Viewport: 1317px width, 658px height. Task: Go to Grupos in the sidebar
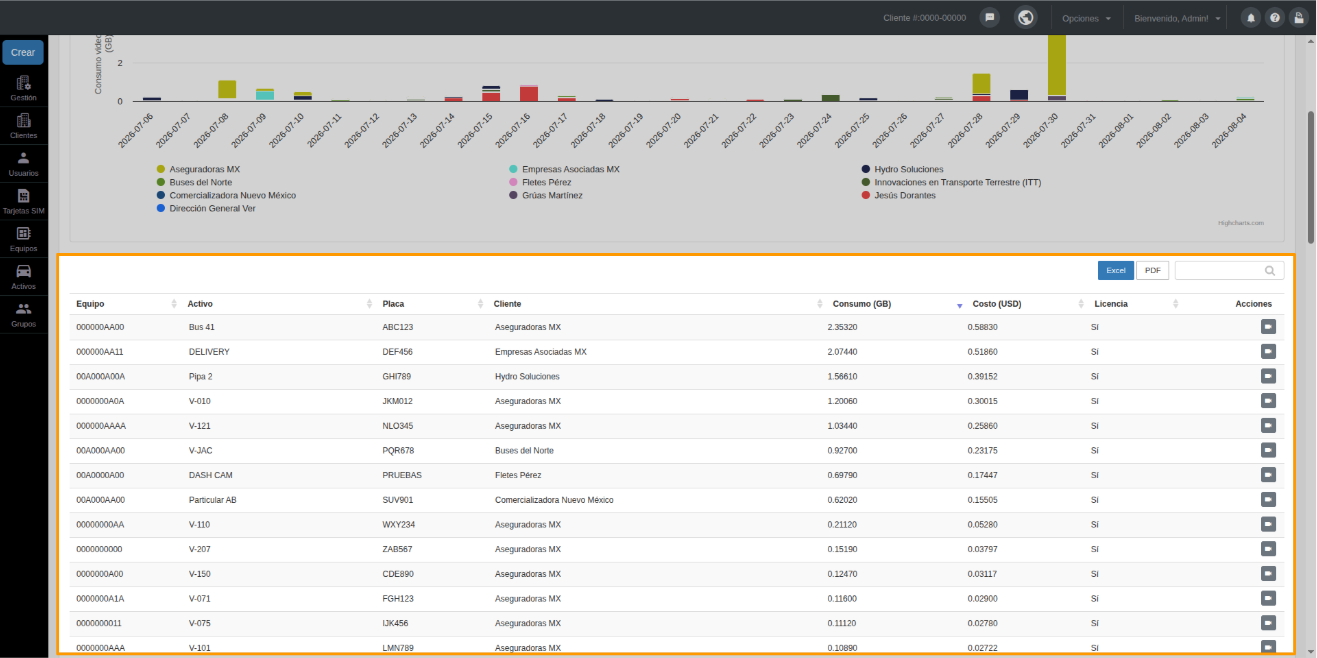23,315
